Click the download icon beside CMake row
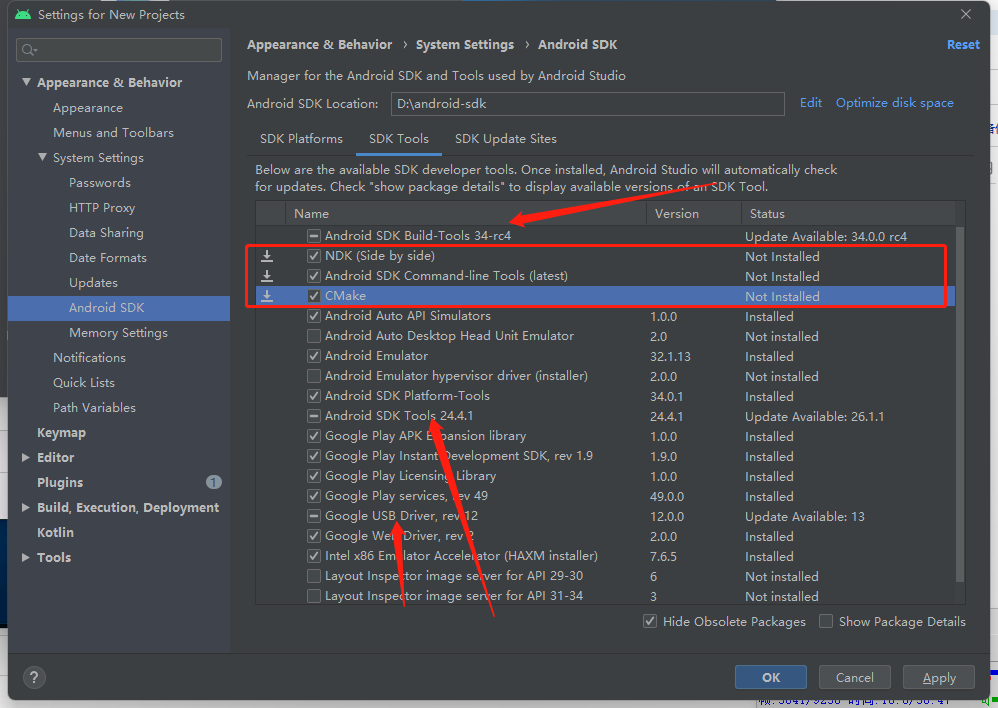This screenshot has height=708, width=998. (x=267, y=296)
